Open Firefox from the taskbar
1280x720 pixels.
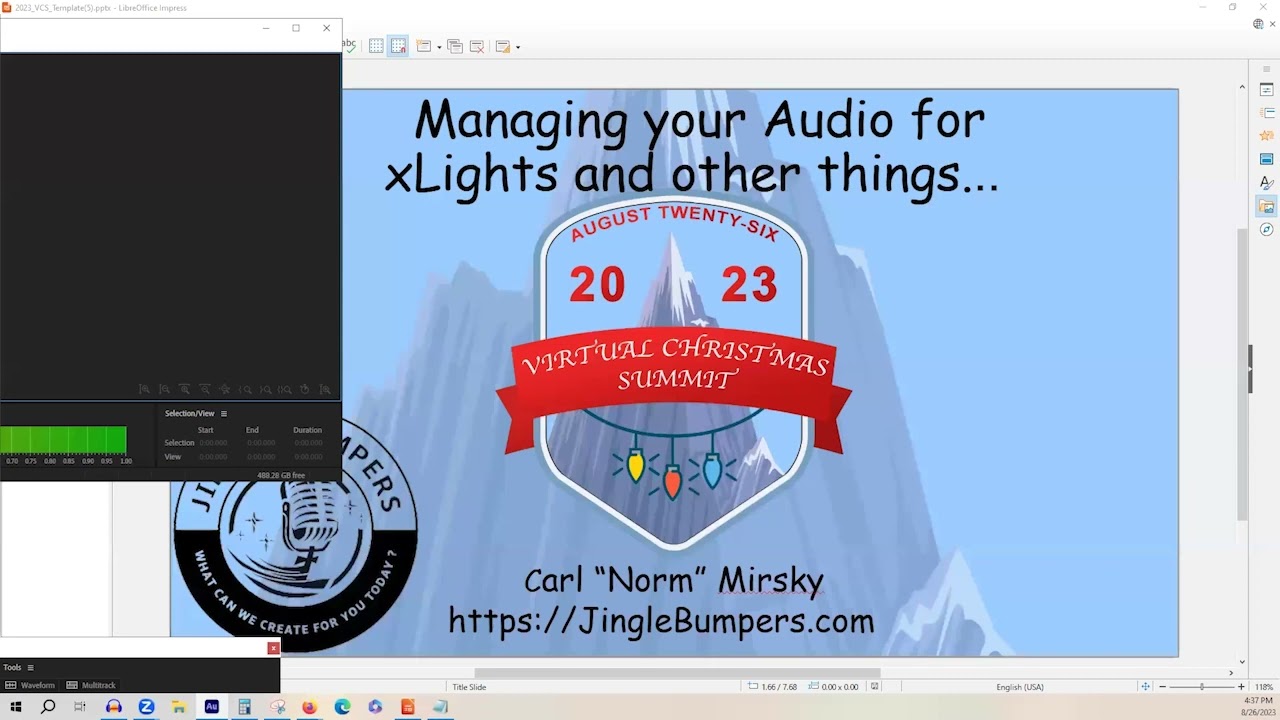point(309,707)
